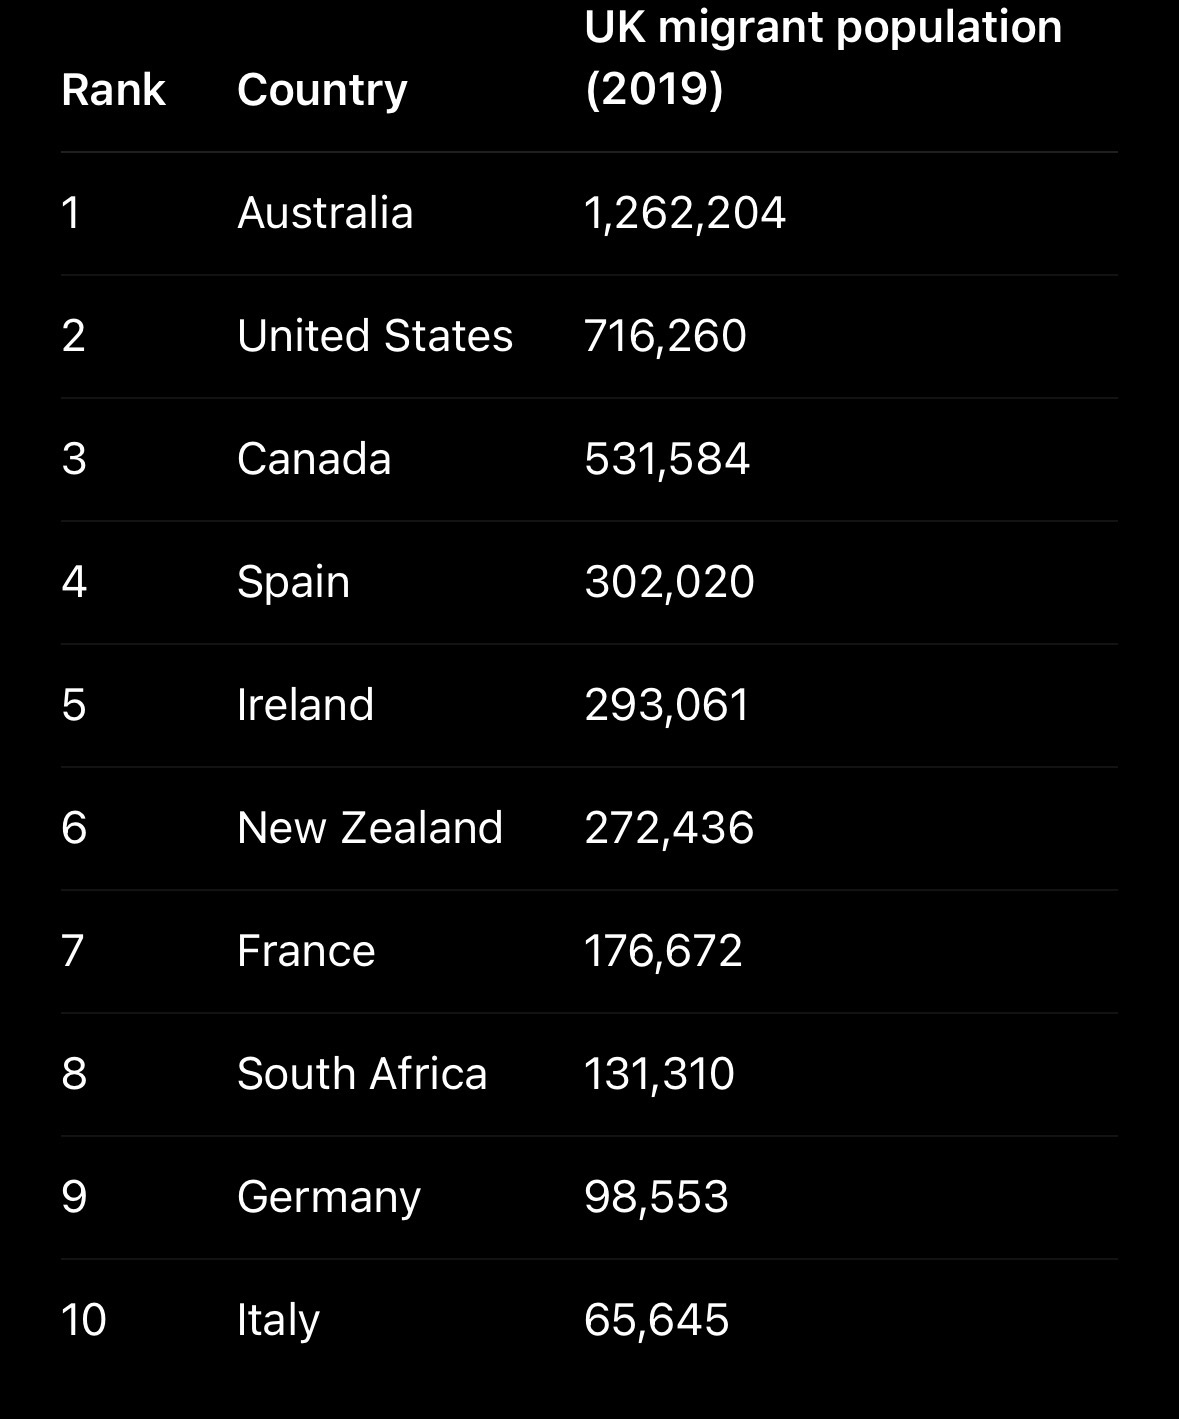Select the Italy country cell

278,1320
